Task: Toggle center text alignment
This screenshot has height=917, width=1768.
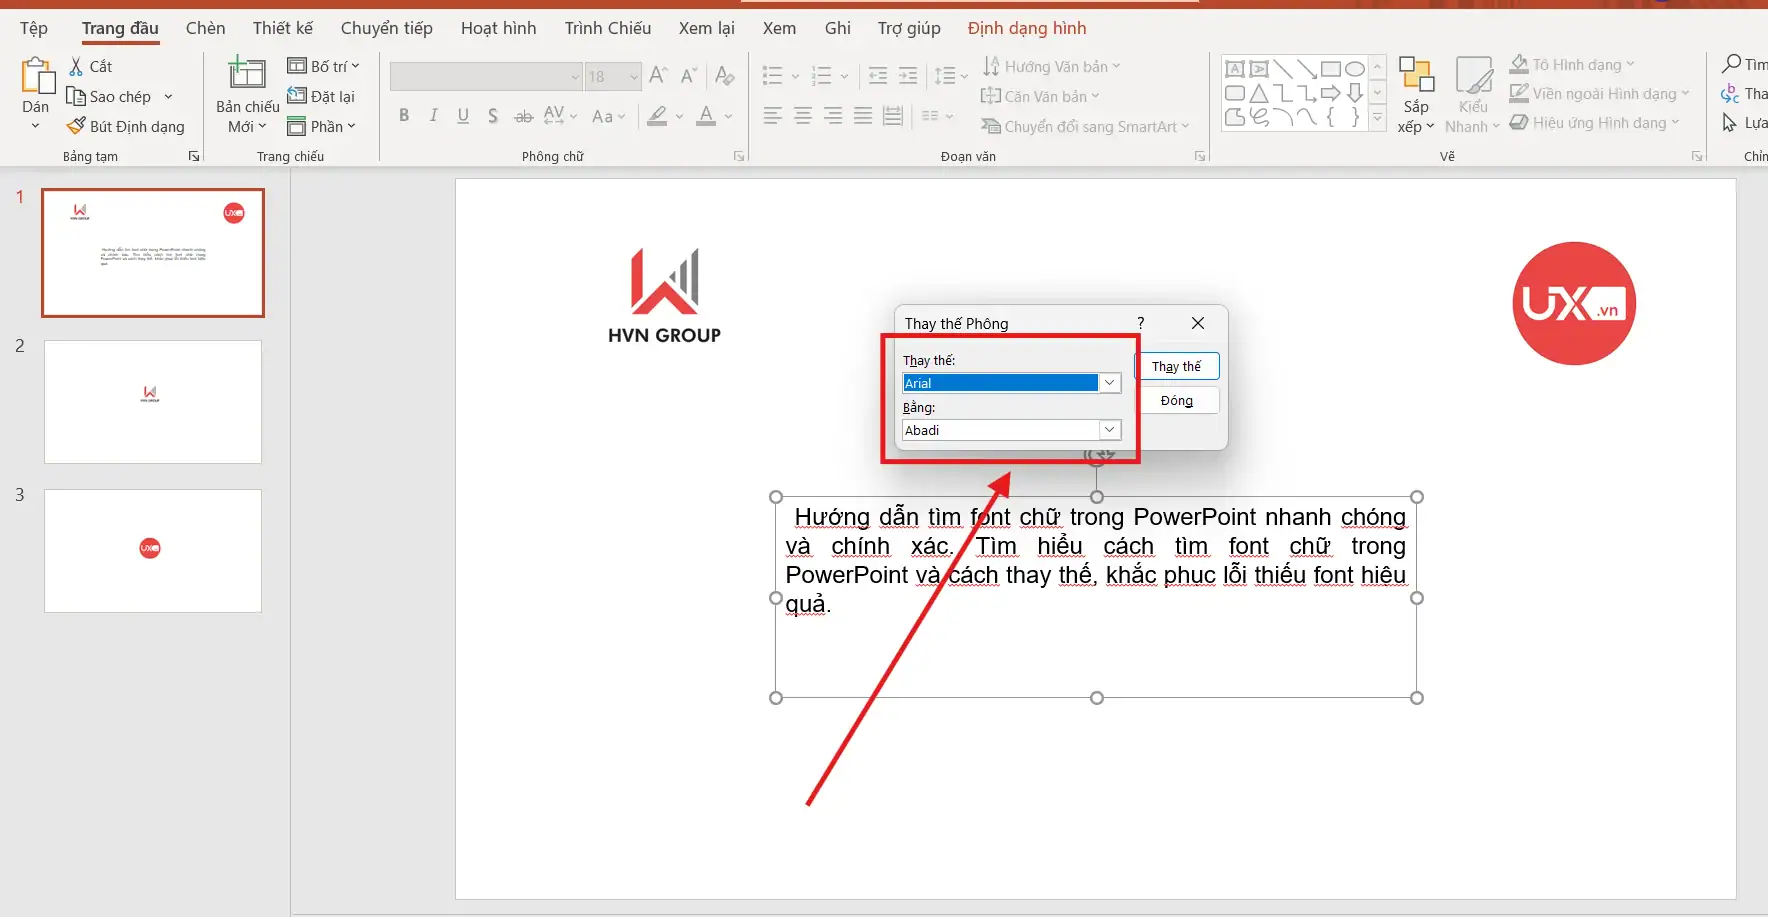Action: [x=802, y=116]
